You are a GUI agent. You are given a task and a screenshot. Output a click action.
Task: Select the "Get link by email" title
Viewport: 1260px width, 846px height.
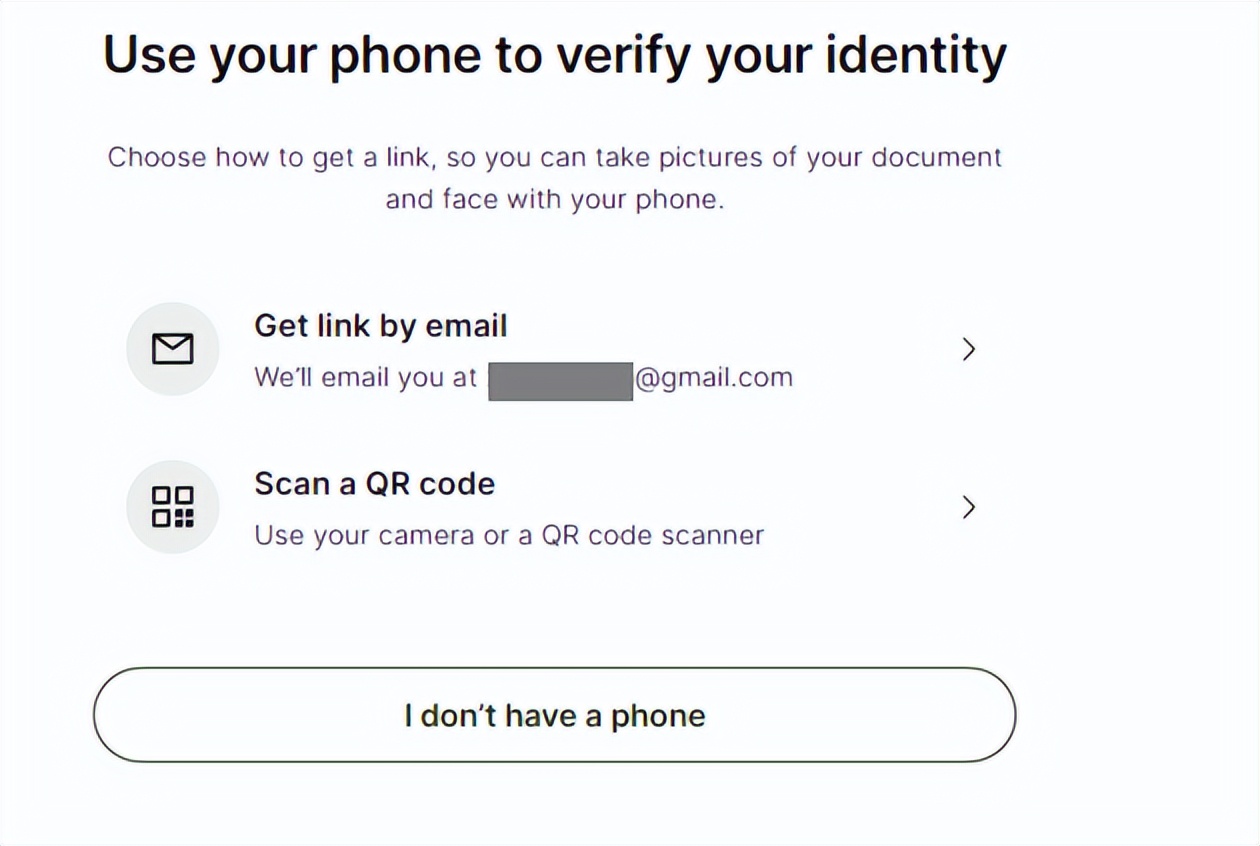tap(380, 326)
